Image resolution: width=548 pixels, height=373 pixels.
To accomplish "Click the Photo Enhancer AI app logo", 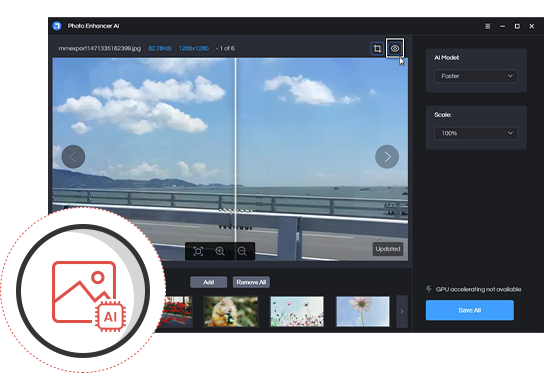I will click(57, 26).
